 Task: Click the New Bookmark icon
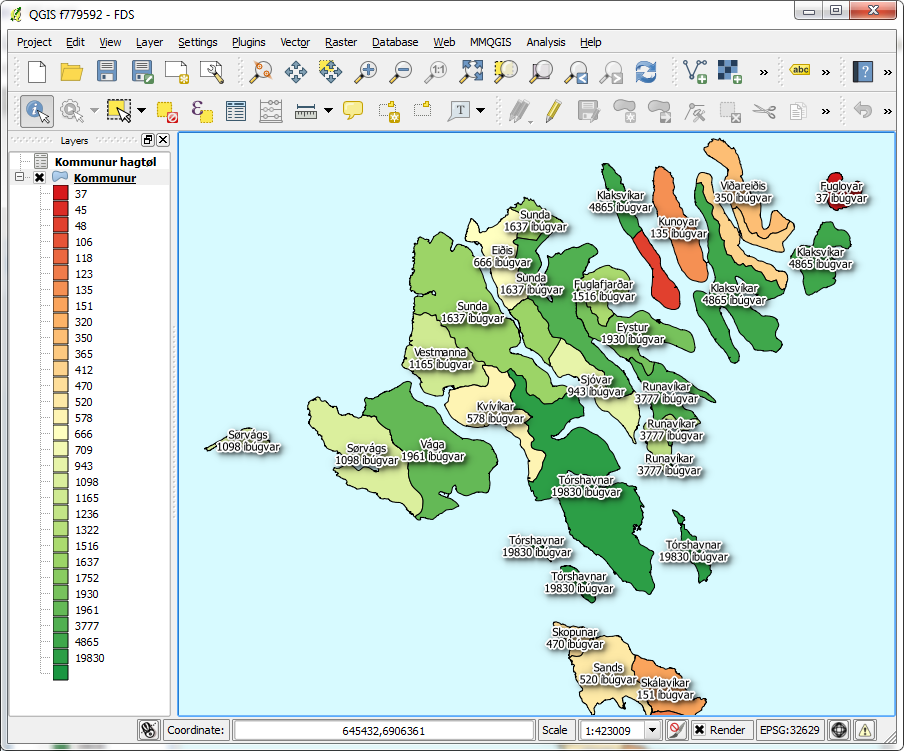(389, 111)
